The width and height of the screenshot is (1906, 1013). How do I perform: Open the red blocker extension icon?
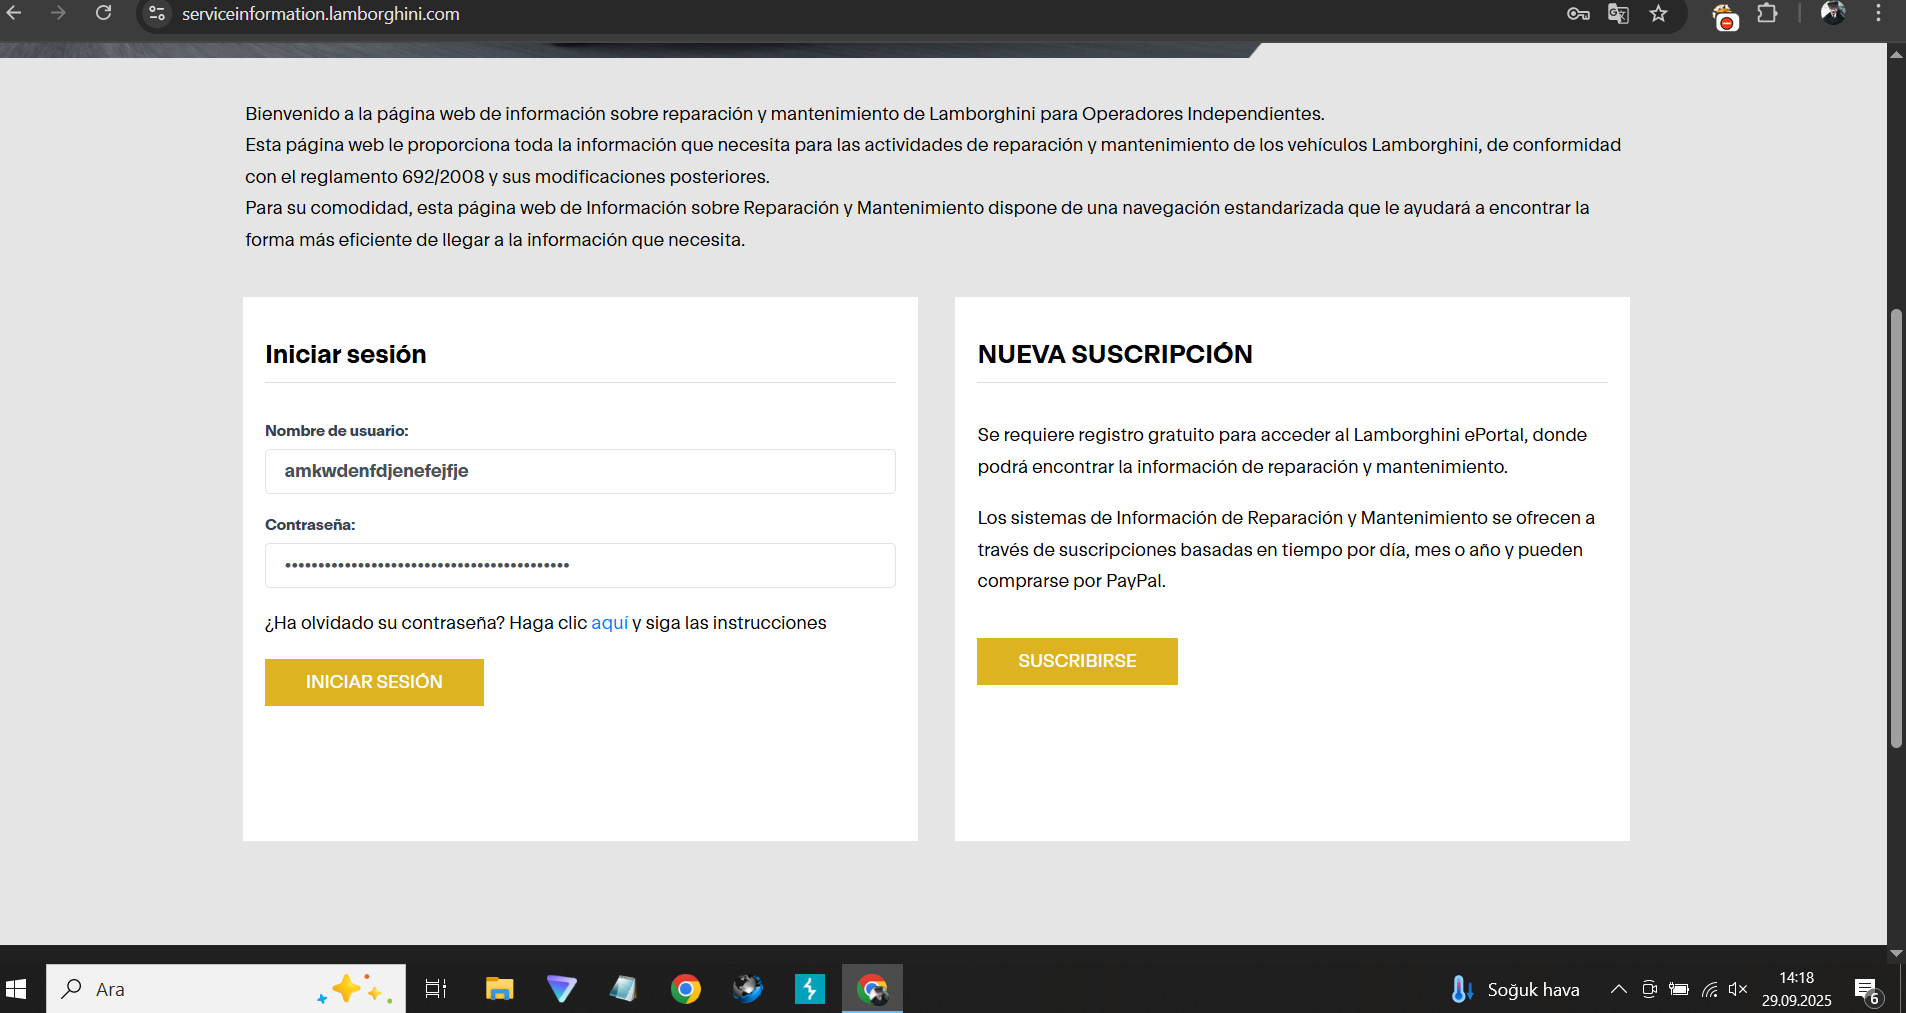tap(1725, 16)
